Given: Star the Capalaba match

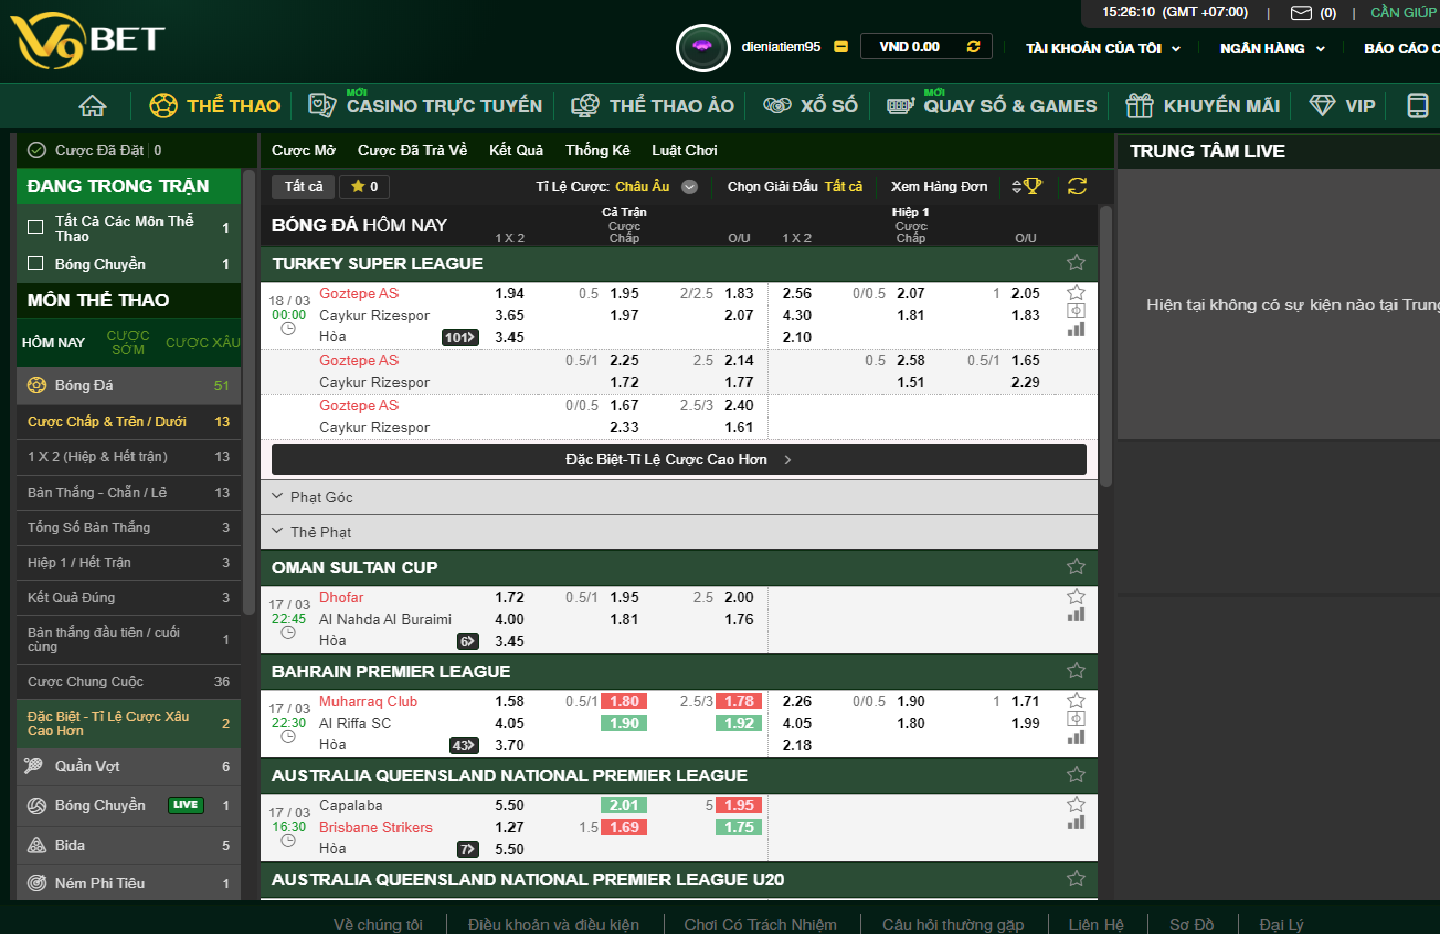Looking at the screenshot, I should (1076, 804).
